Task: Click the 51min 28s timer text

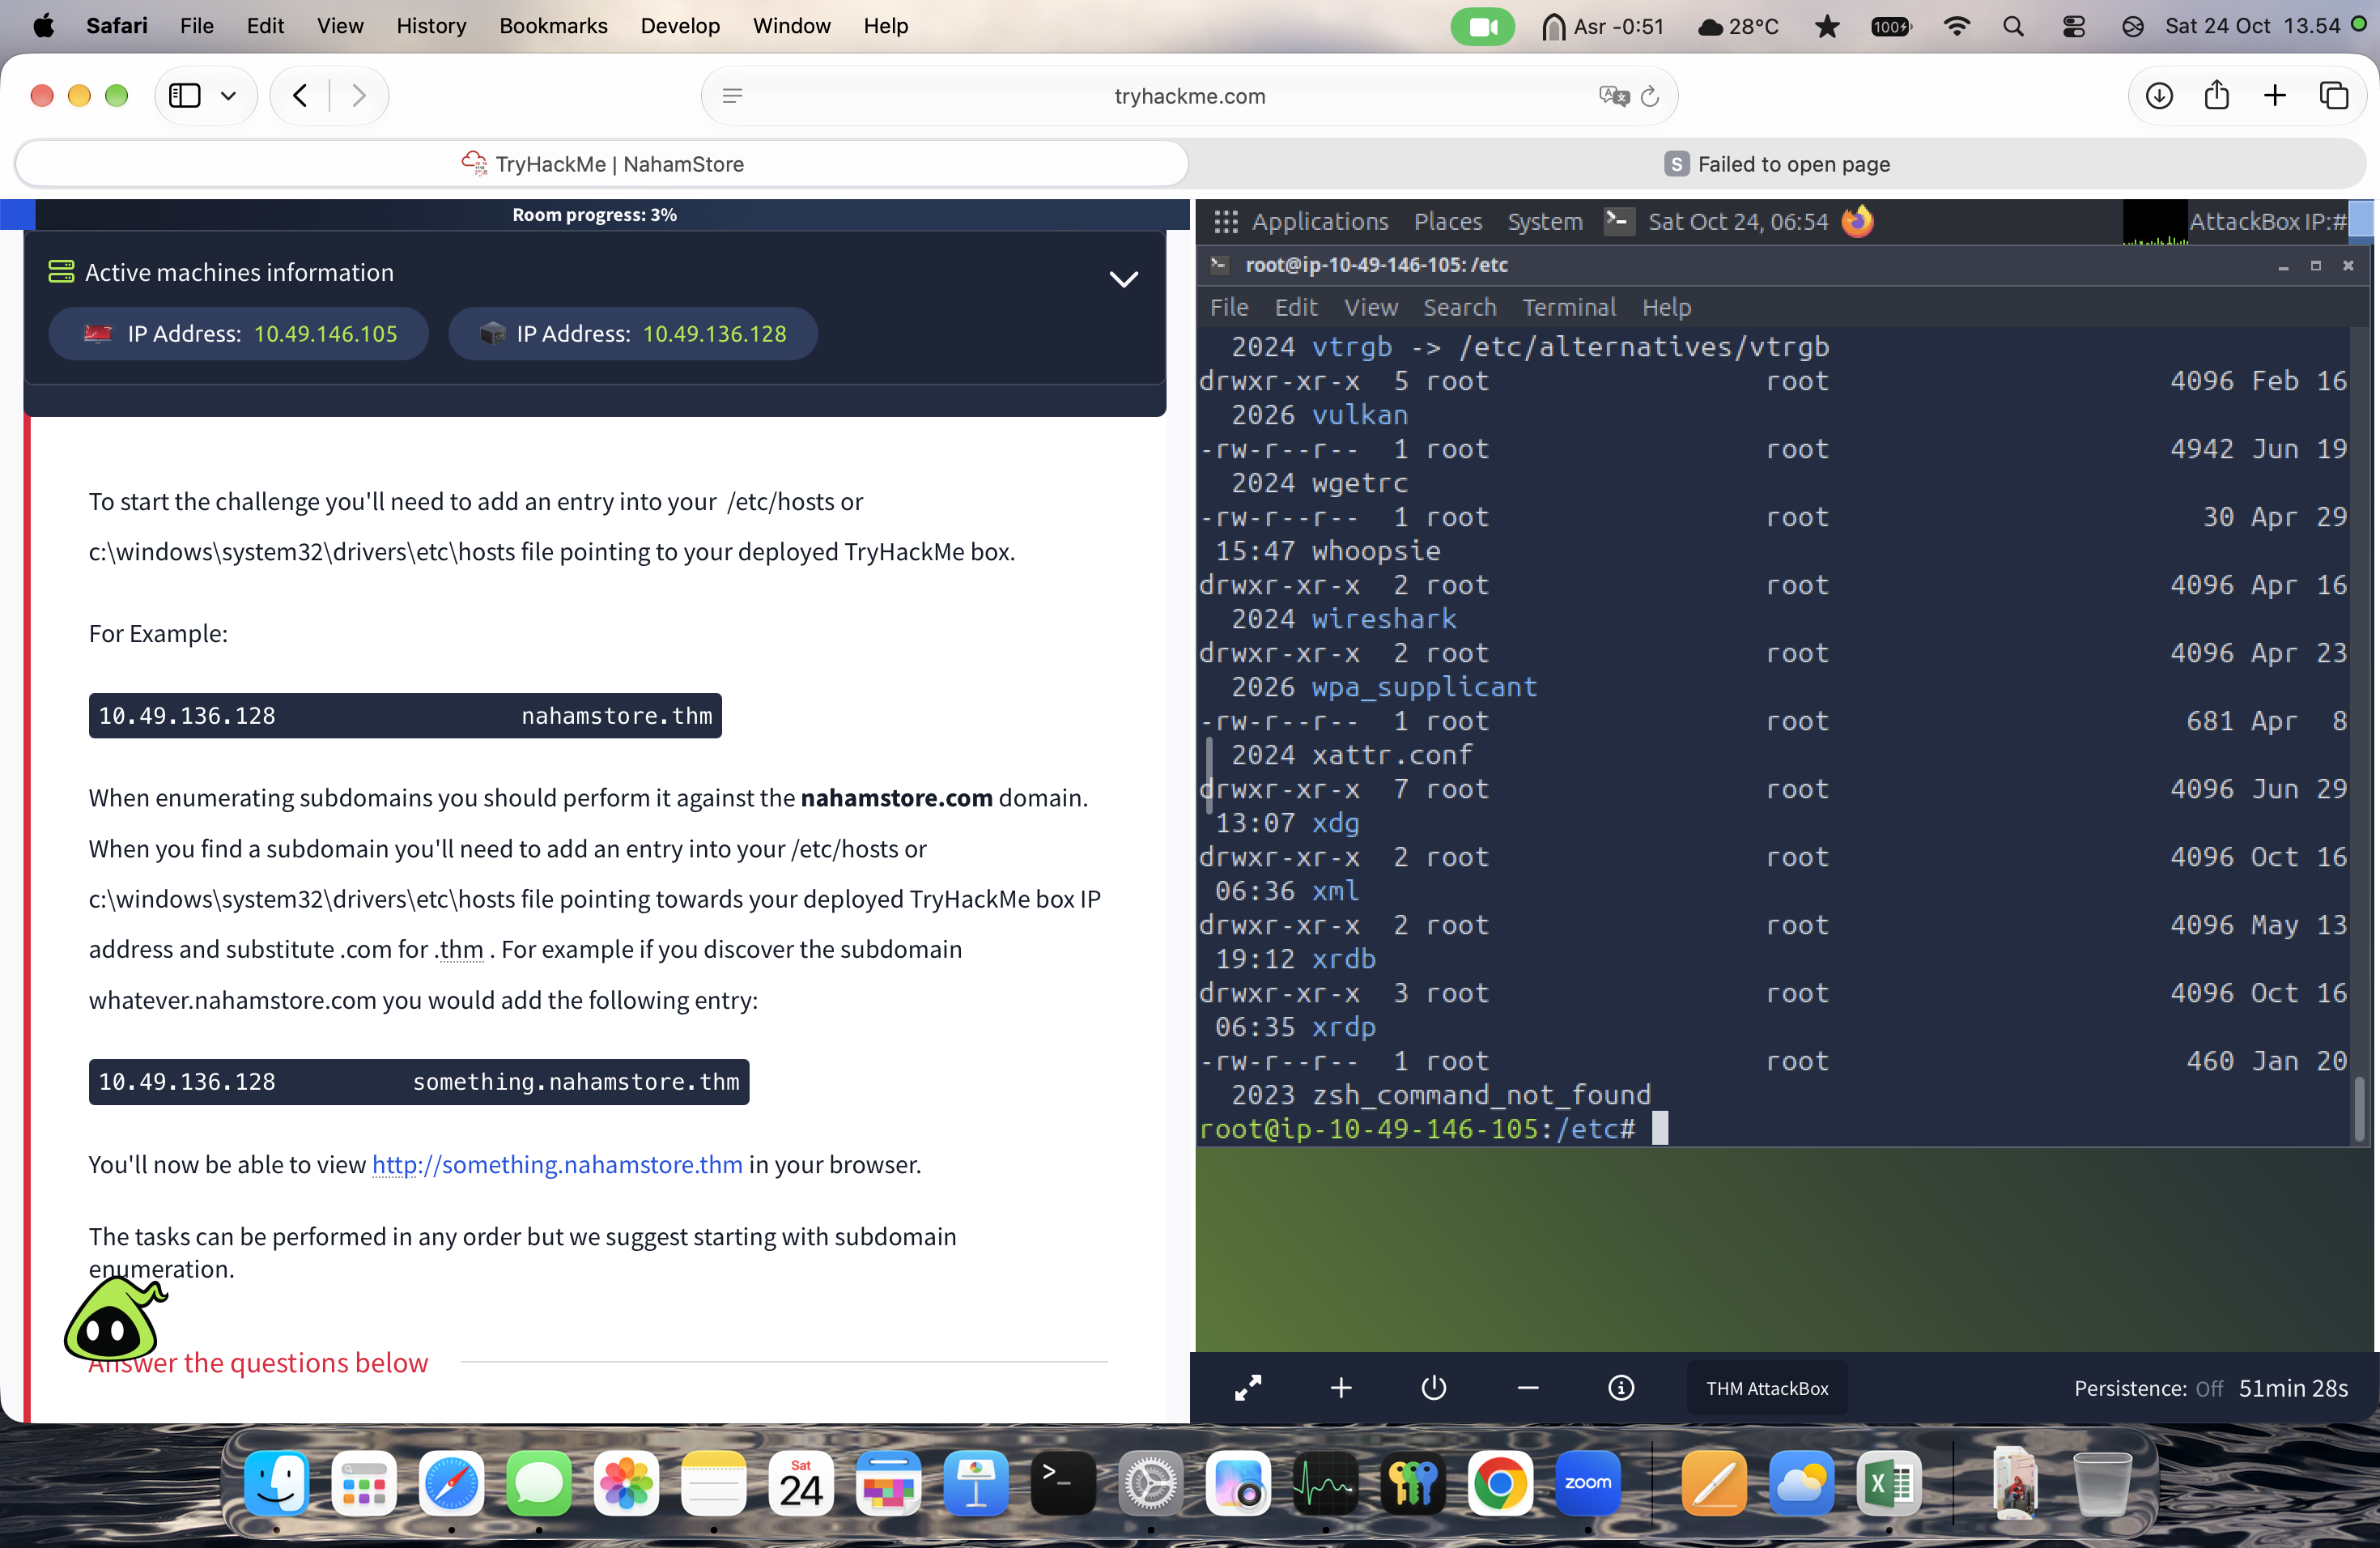Action: point(2293,1388)
